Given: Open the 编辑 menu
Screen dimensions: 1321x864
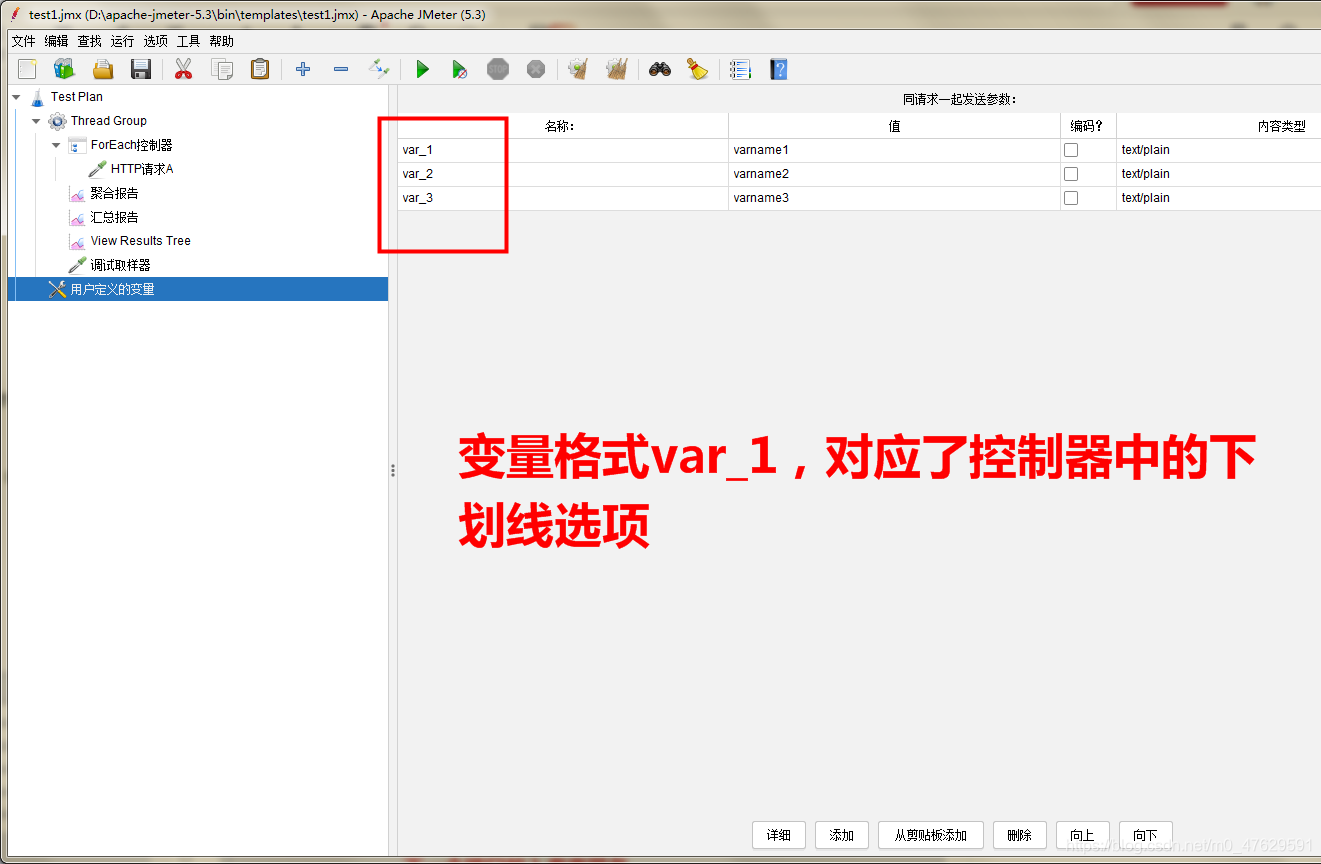Looking at the screenshot, I should point(57,41).
